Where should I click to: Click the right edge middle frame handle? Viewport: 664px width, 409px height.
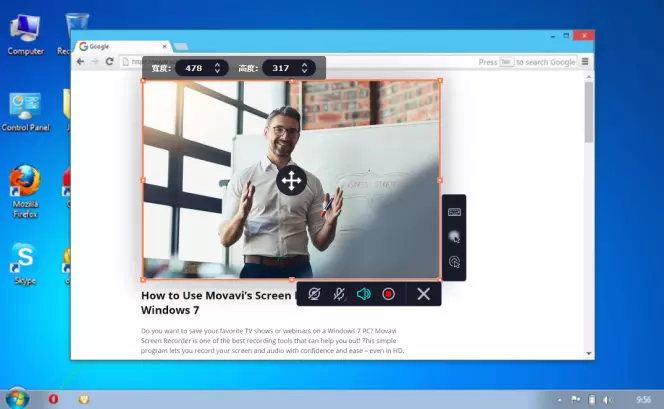coord(440,180)
